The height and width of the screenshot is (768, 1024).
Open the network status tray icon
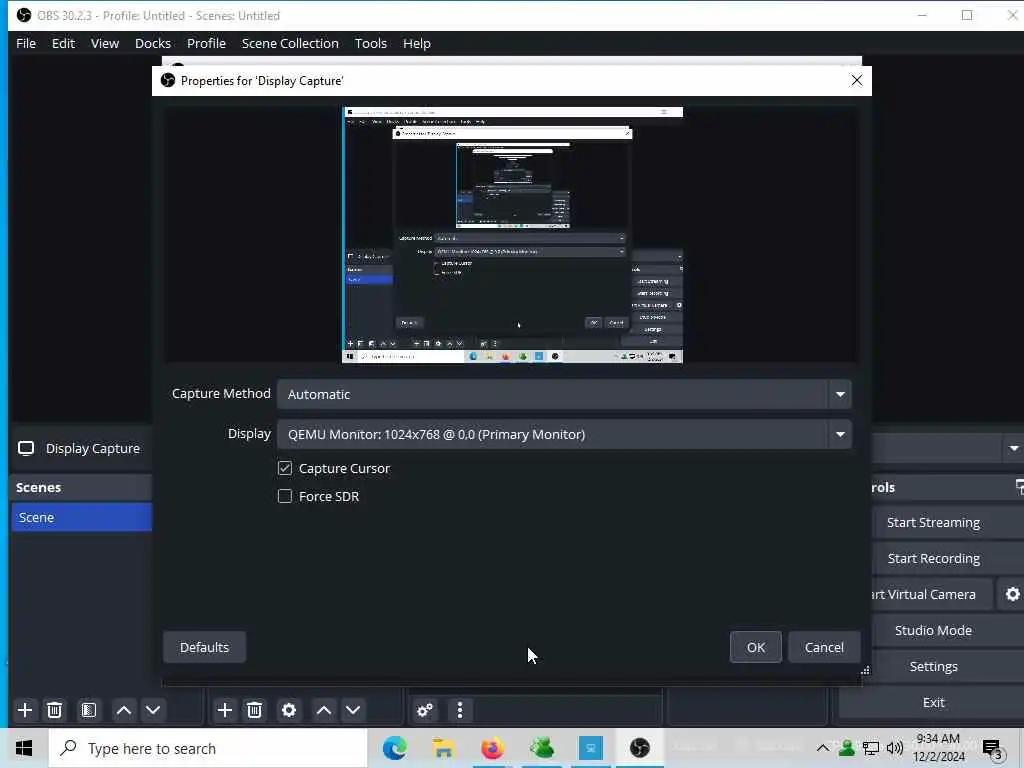pyautogui.click(x=870, y=748)
